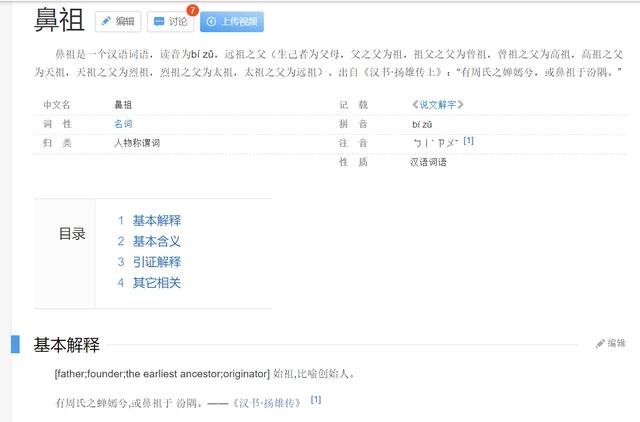Click pencil icon right of 基本解释 heading

pyautogui.click(x=600, y=344)
